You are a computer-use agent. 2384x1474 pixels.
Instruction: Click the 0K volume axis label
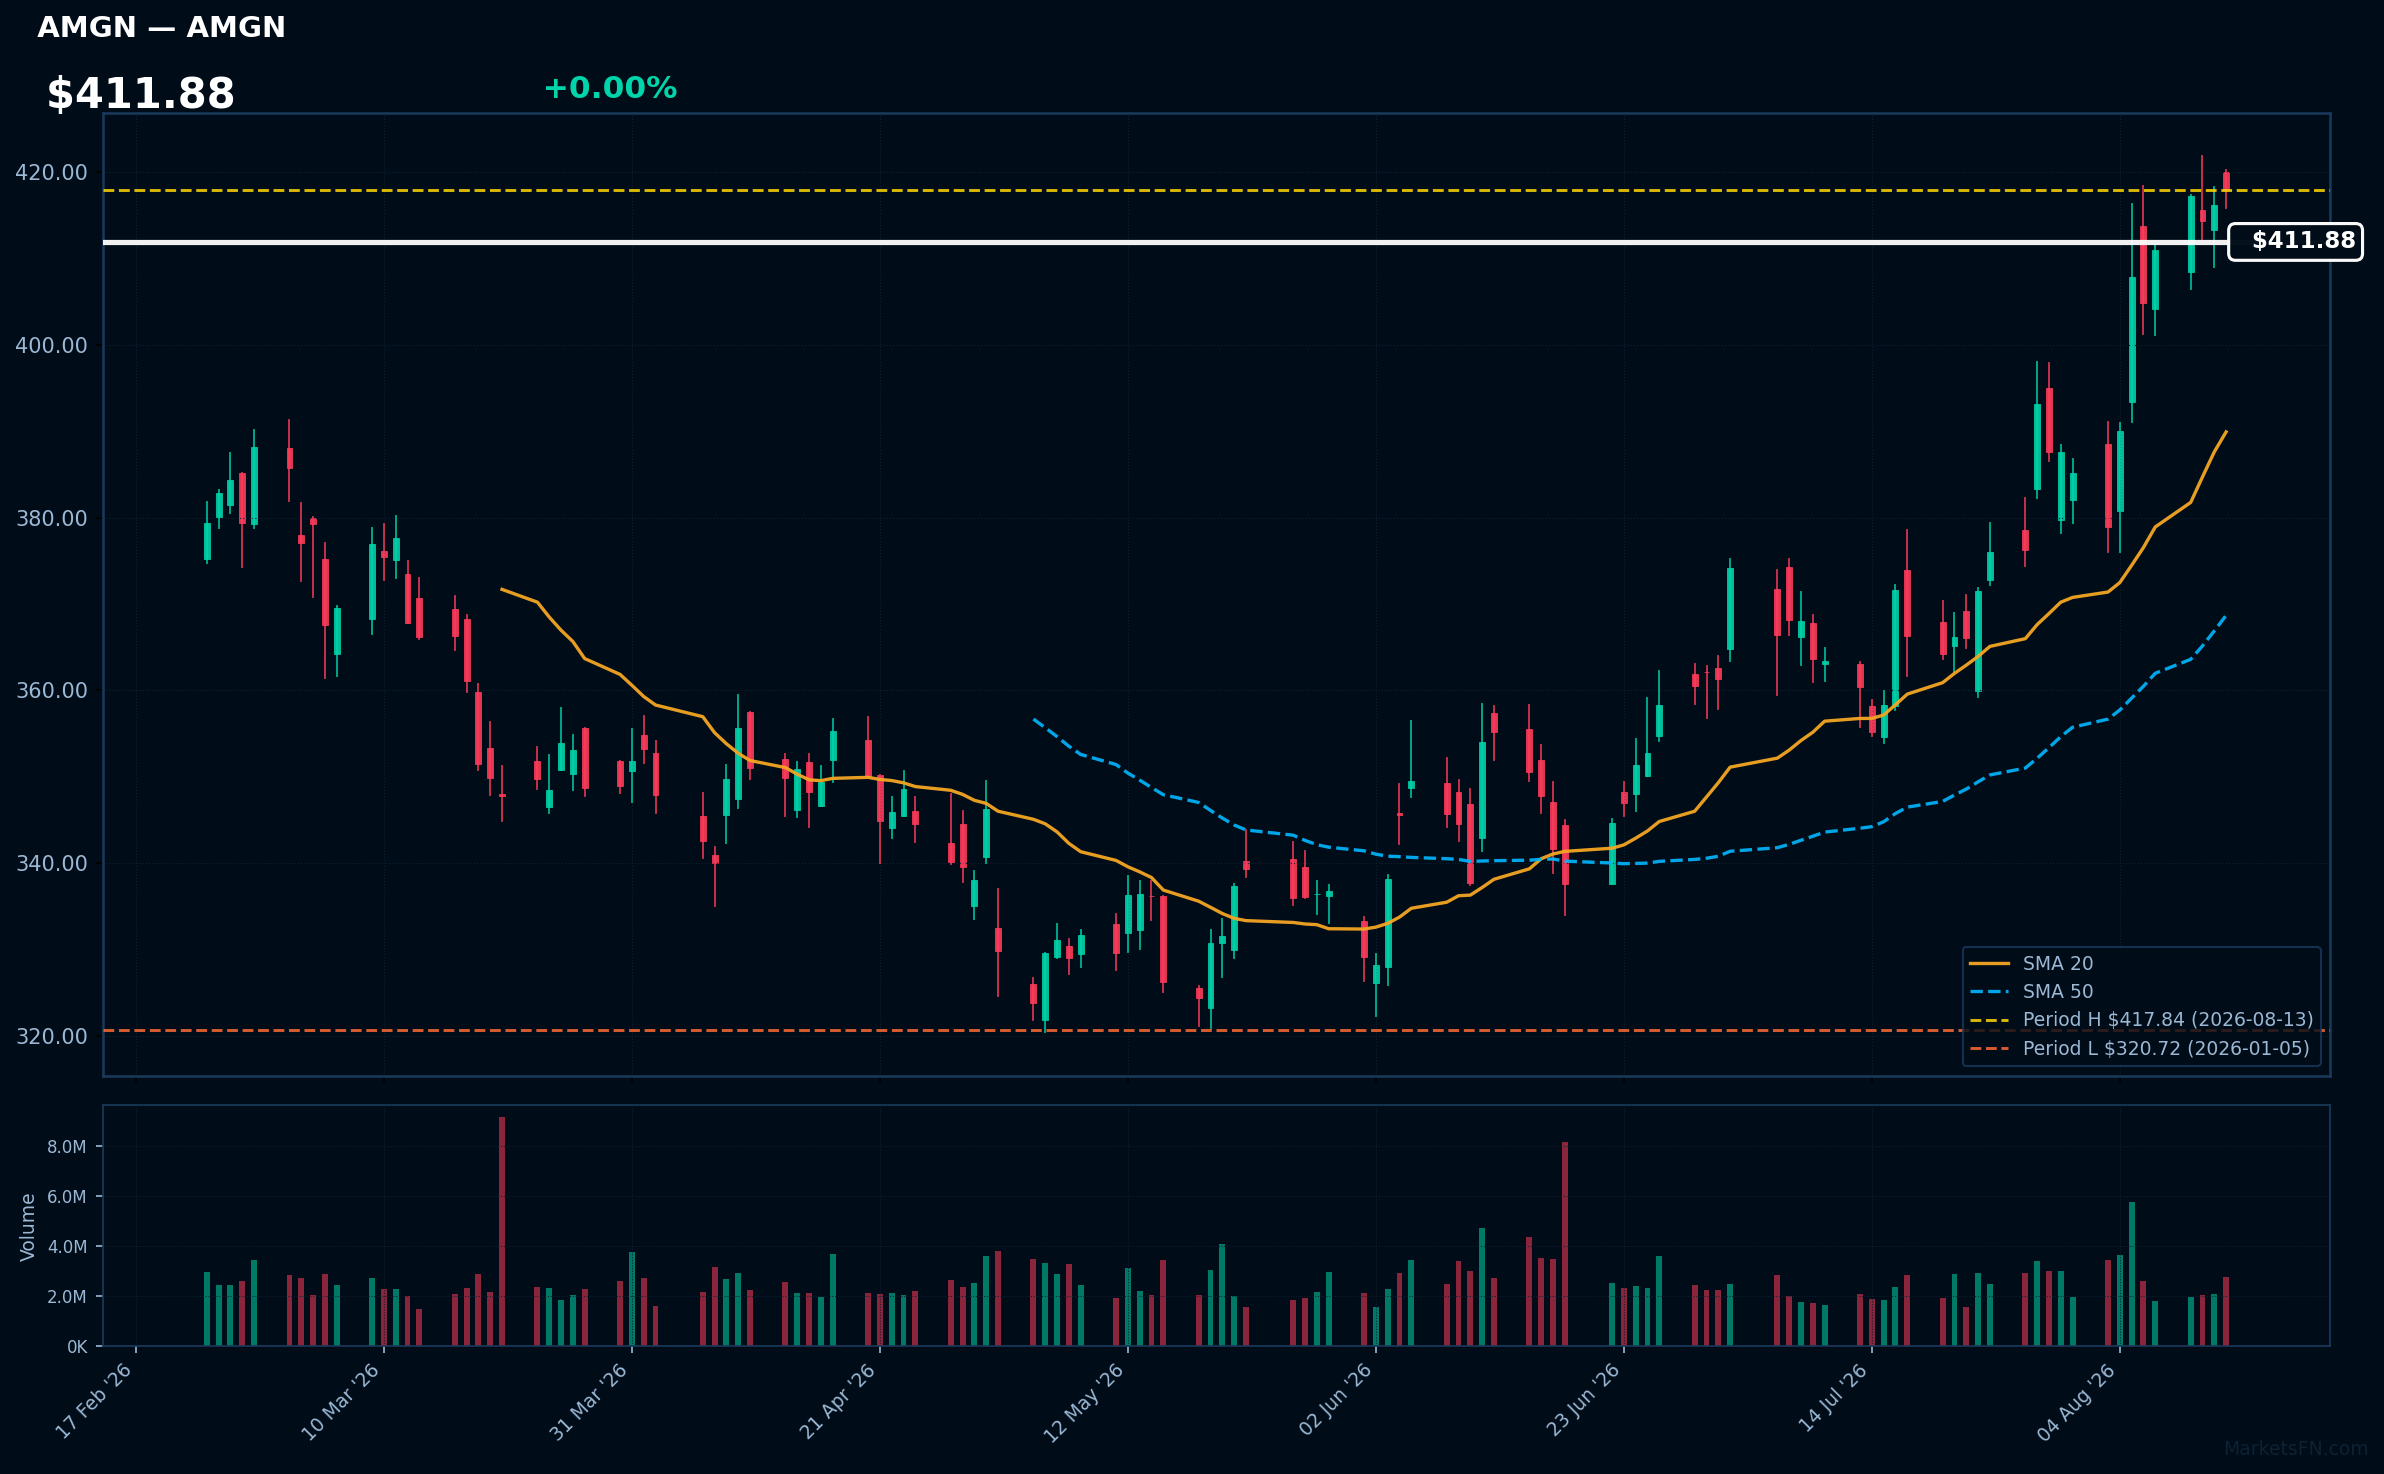(x=77, y=1347)
